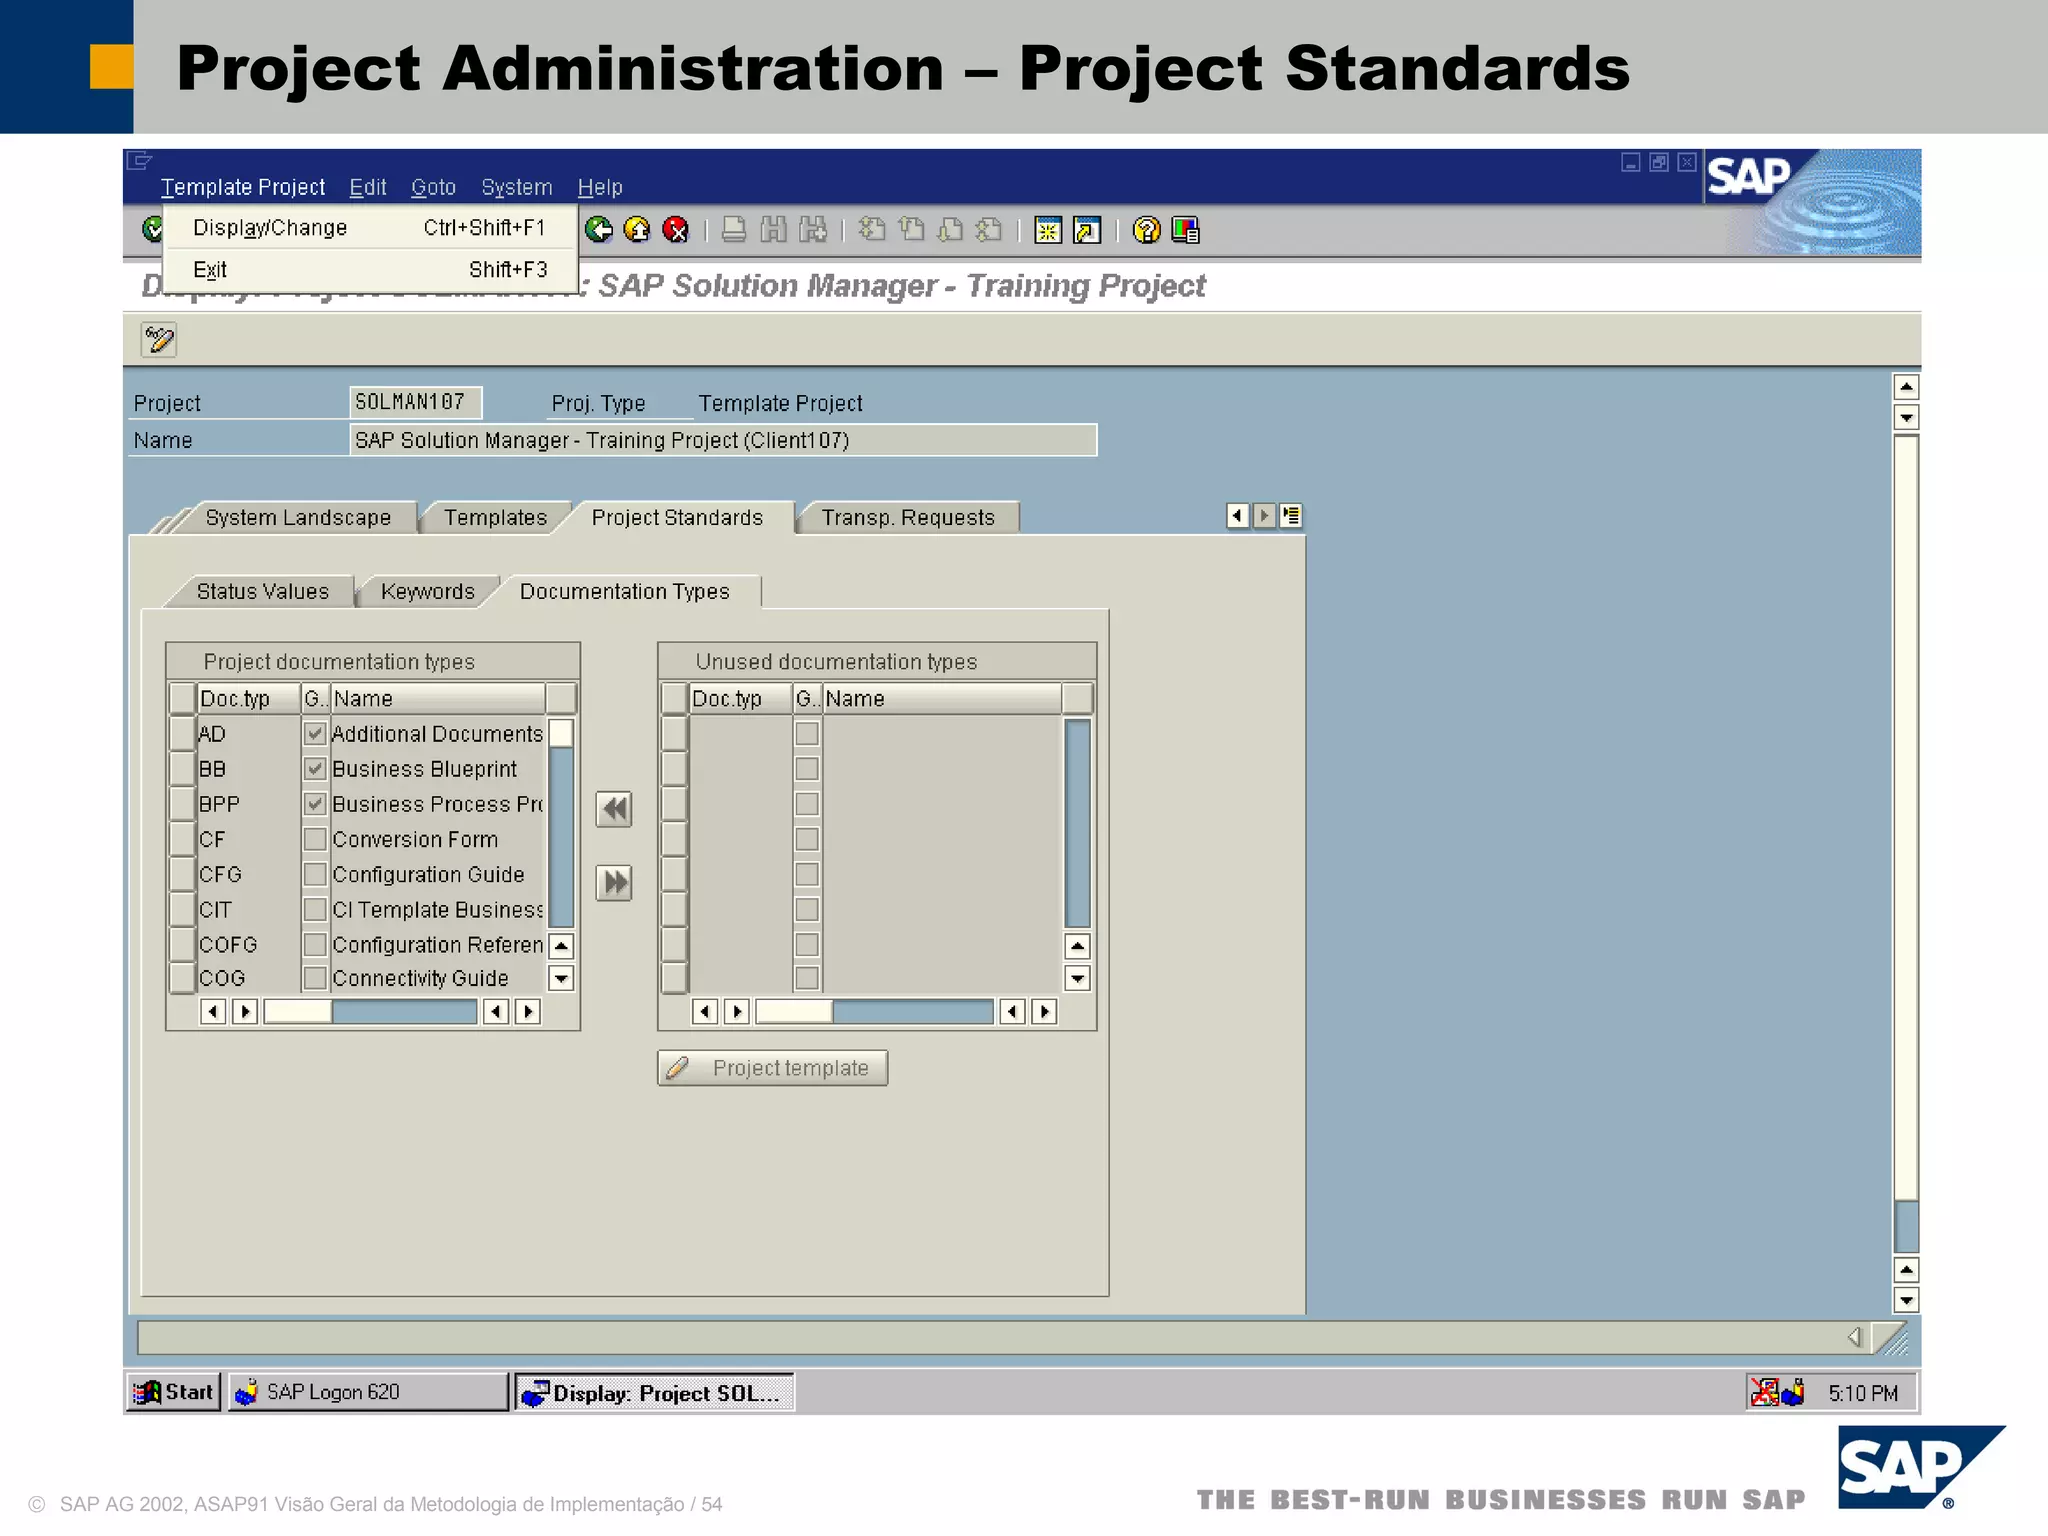Open the Keywords sub-tab
Viewport: 2048px width, 1536px height.
pos(428,591)
